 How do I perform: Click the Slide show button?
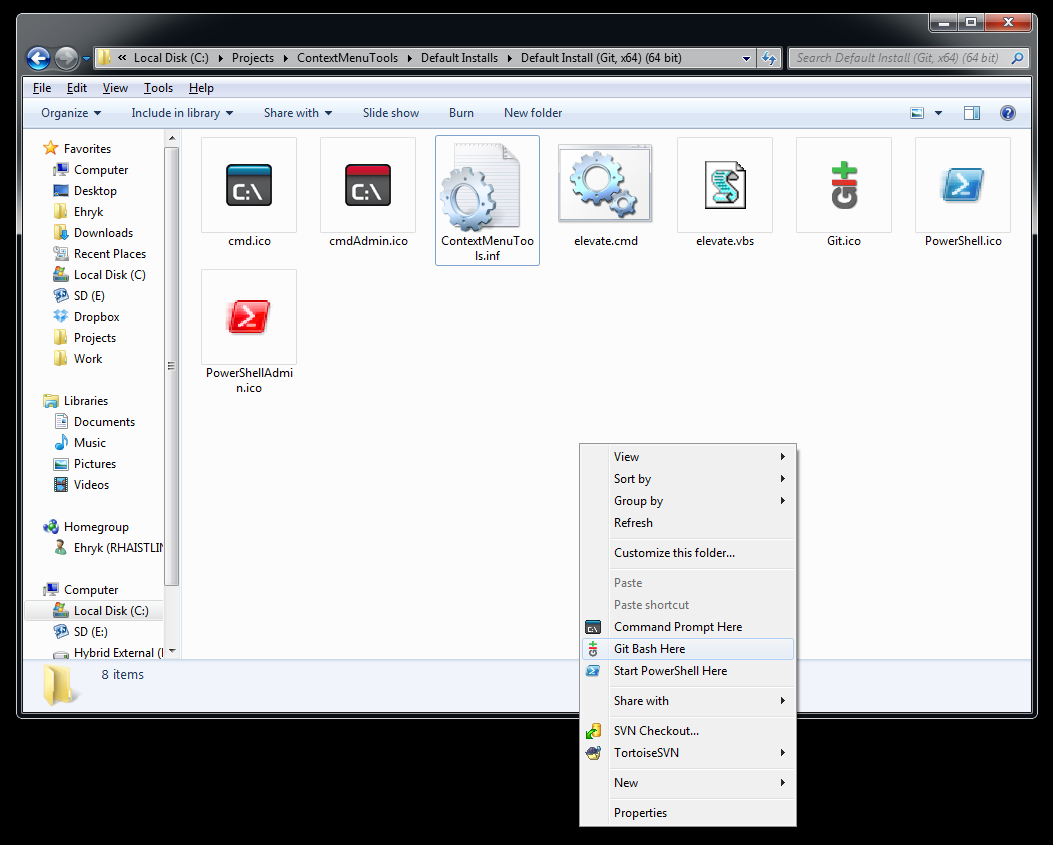coord(391,113)
